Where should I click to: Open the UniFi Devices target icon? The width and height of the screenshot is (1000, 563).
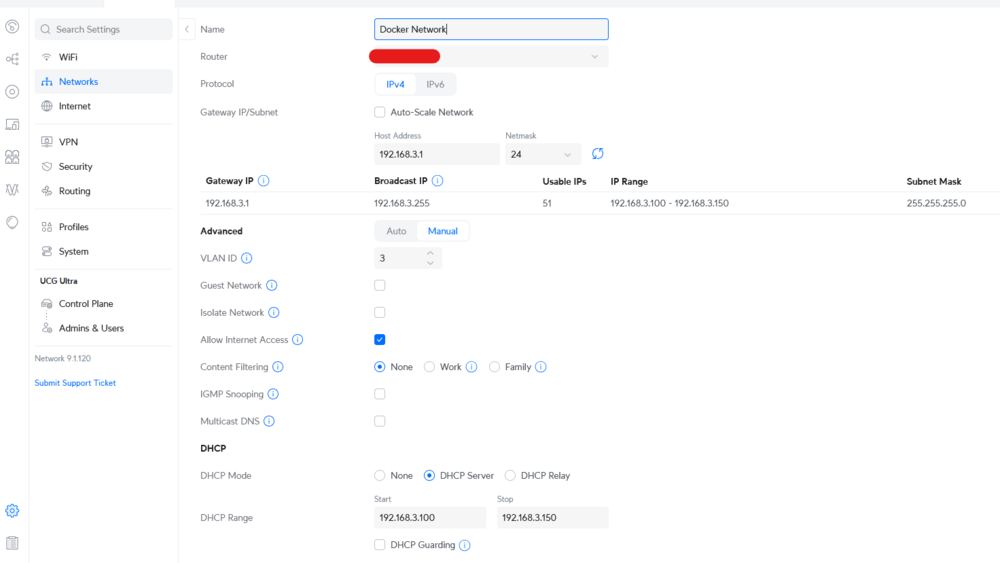(x=12, y=92)
